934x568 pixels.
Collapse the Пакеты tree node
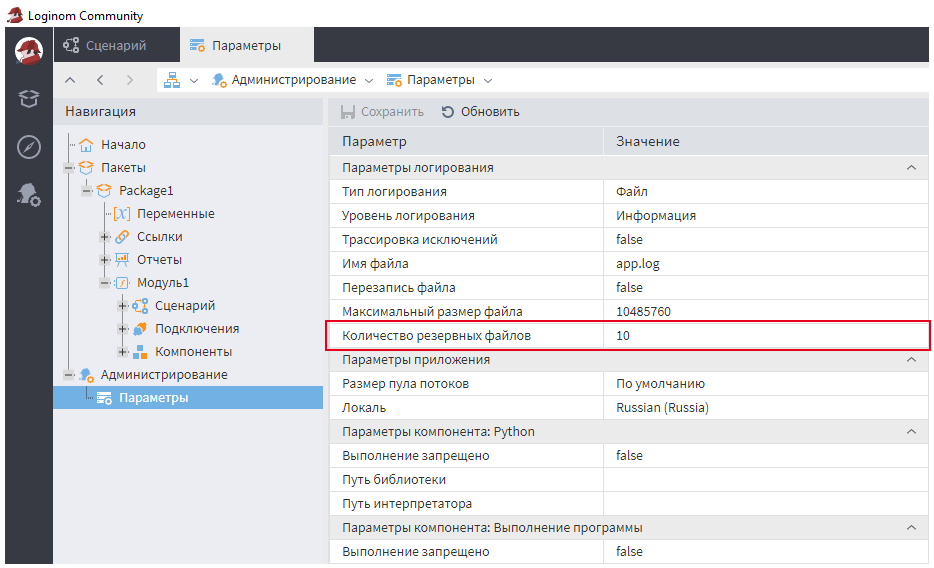click(69, 168)
